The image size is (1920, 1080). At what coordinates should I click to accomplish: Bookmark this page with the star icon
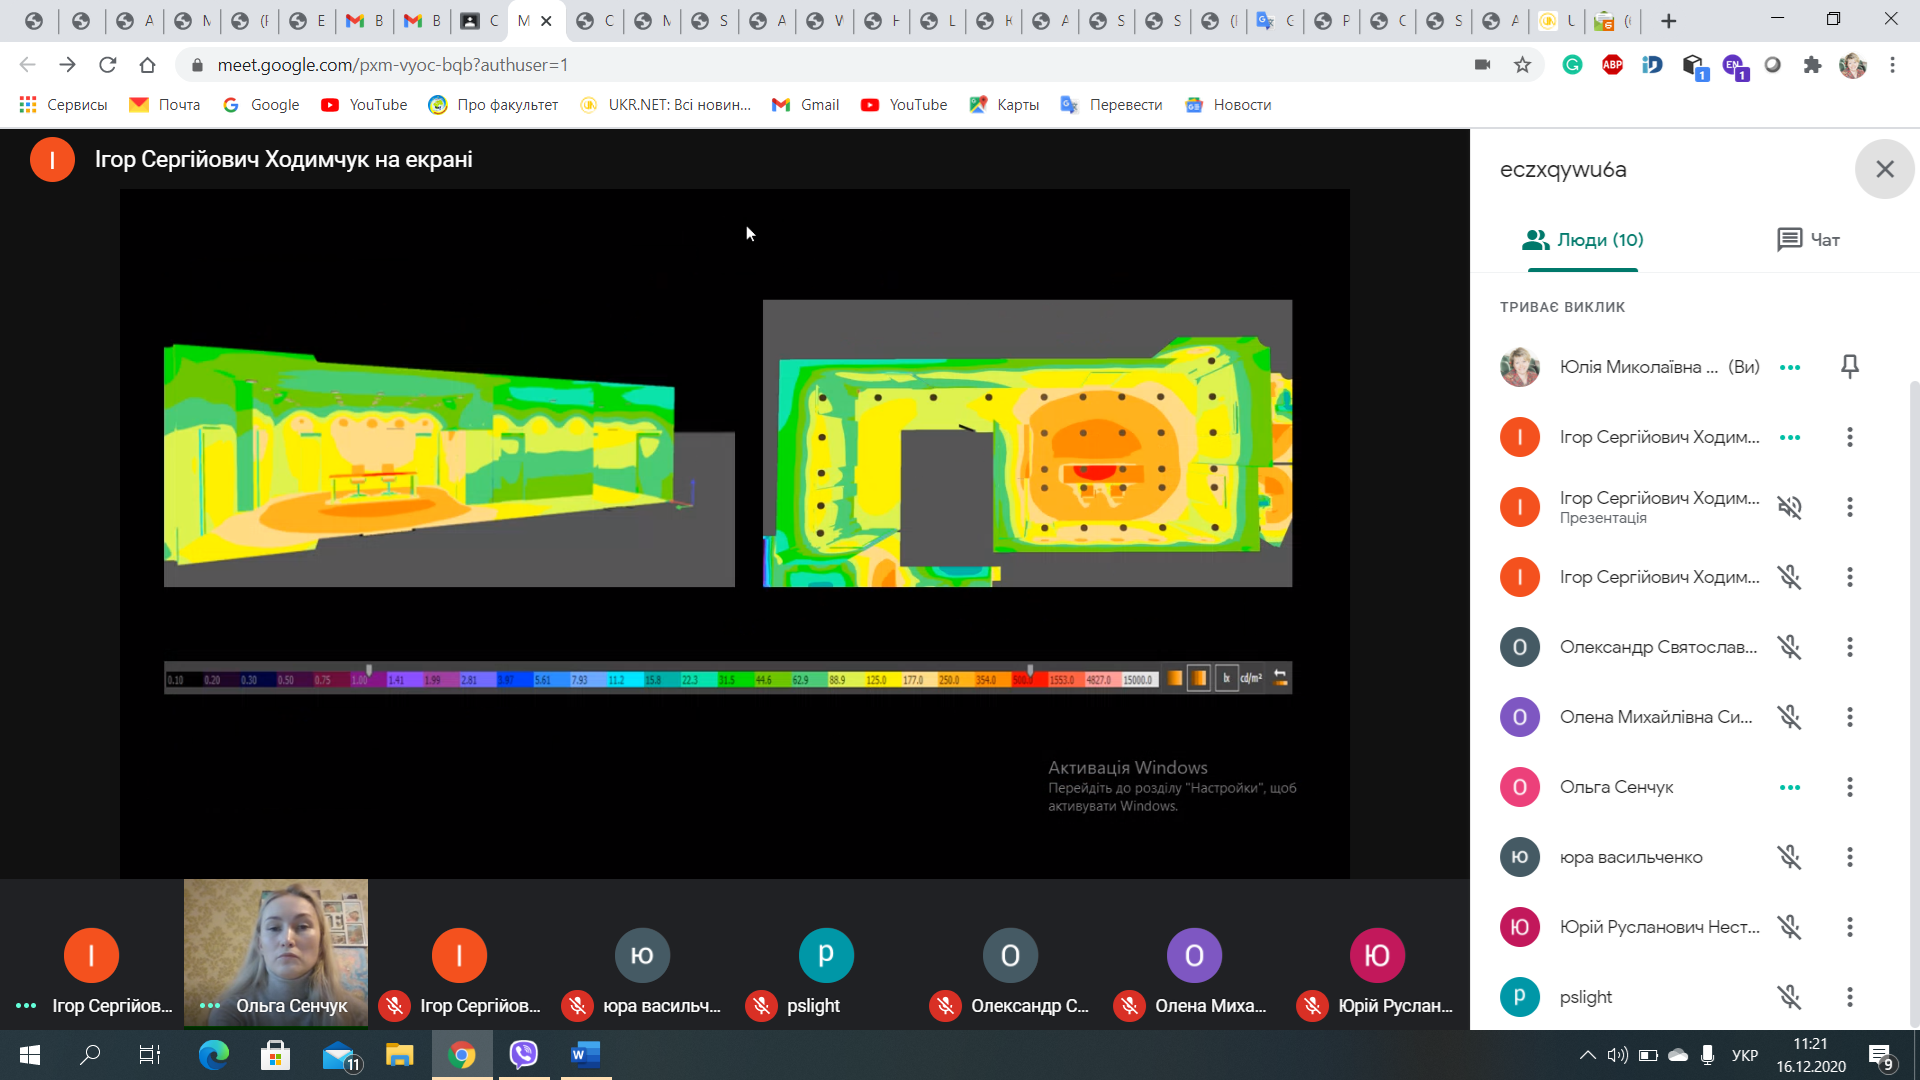[1522, 65]
